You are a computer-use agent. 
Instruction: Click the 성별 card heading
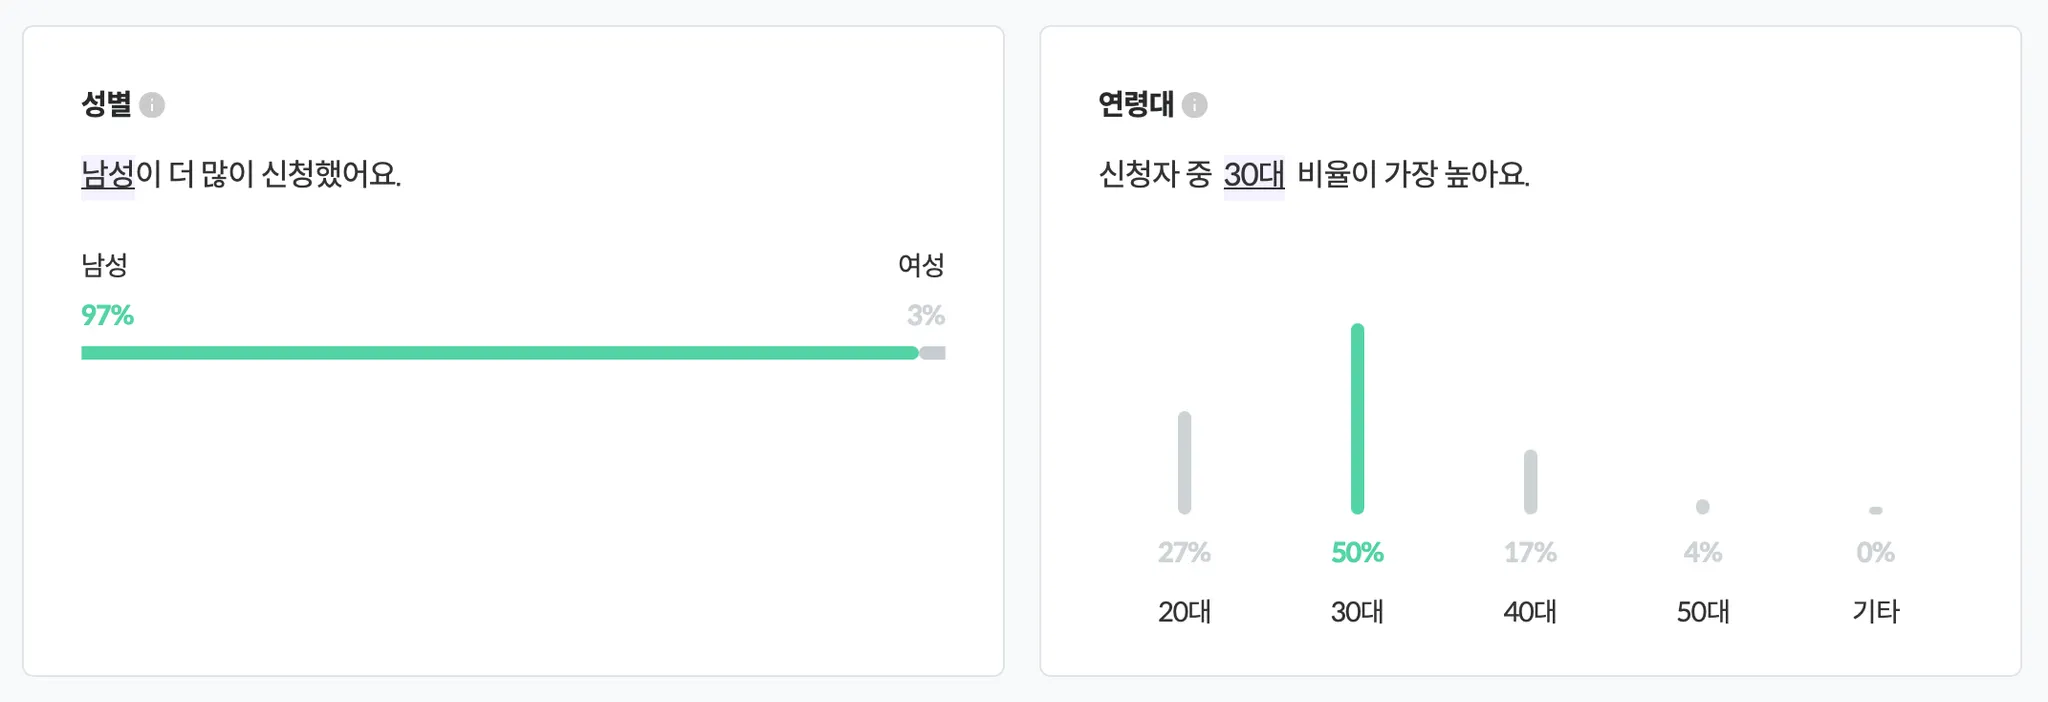point(106,104)
